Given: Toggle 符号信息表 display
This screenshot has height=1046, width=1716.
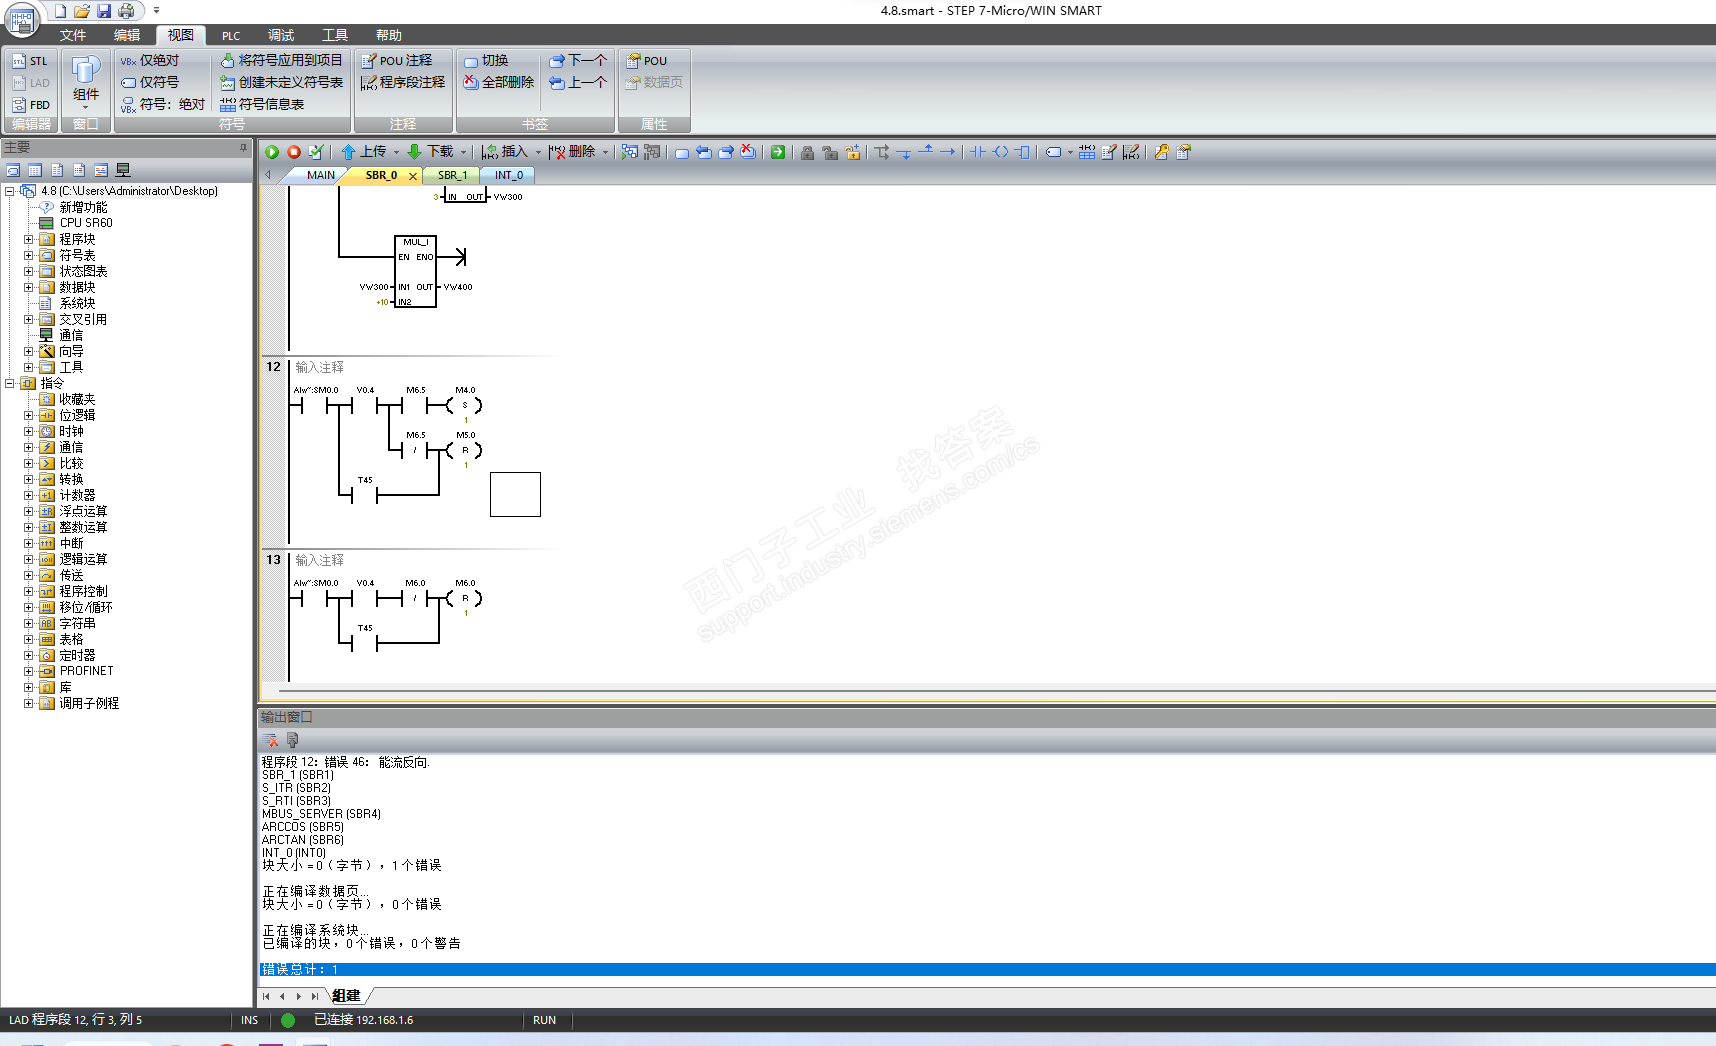Looking at the screenshot, I should 262,105.
